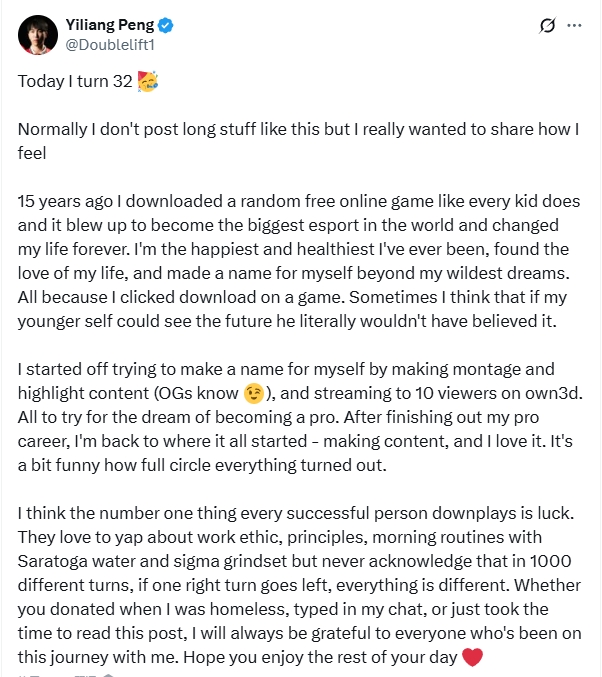This screenshot has width=602, height=677.
Task: Click the sentence "All because I clicked download"
Action: click(x=181, y=297)
